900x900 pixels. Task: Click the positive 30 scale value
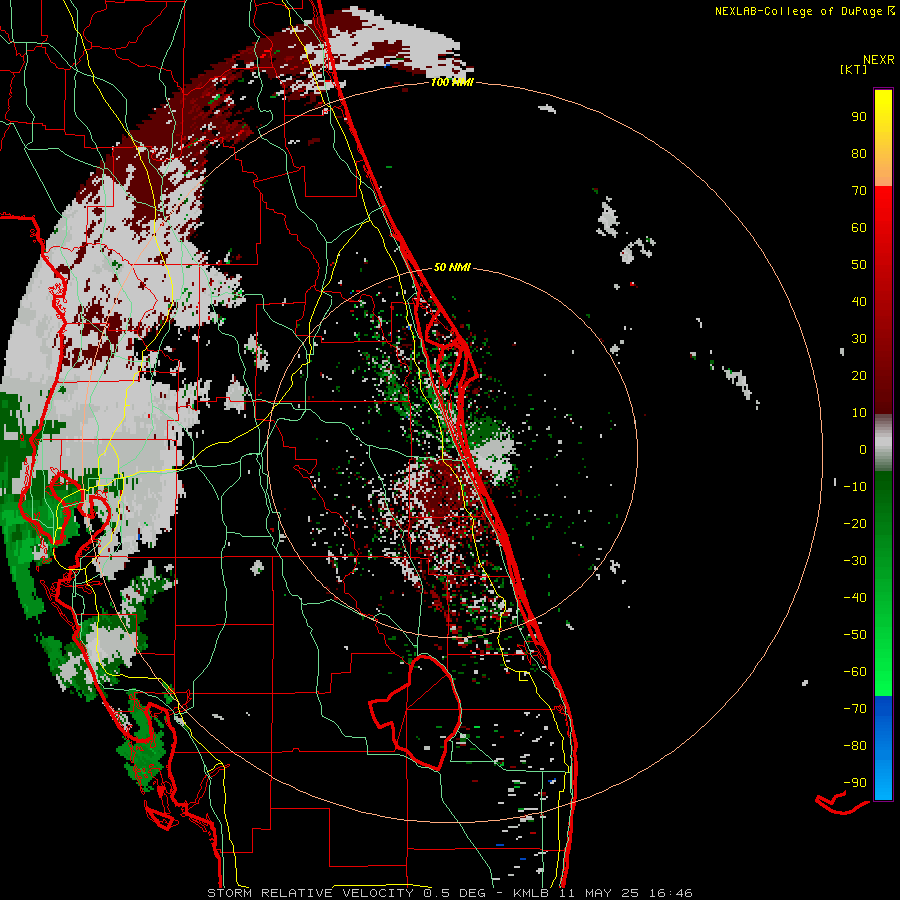[859, 339]
